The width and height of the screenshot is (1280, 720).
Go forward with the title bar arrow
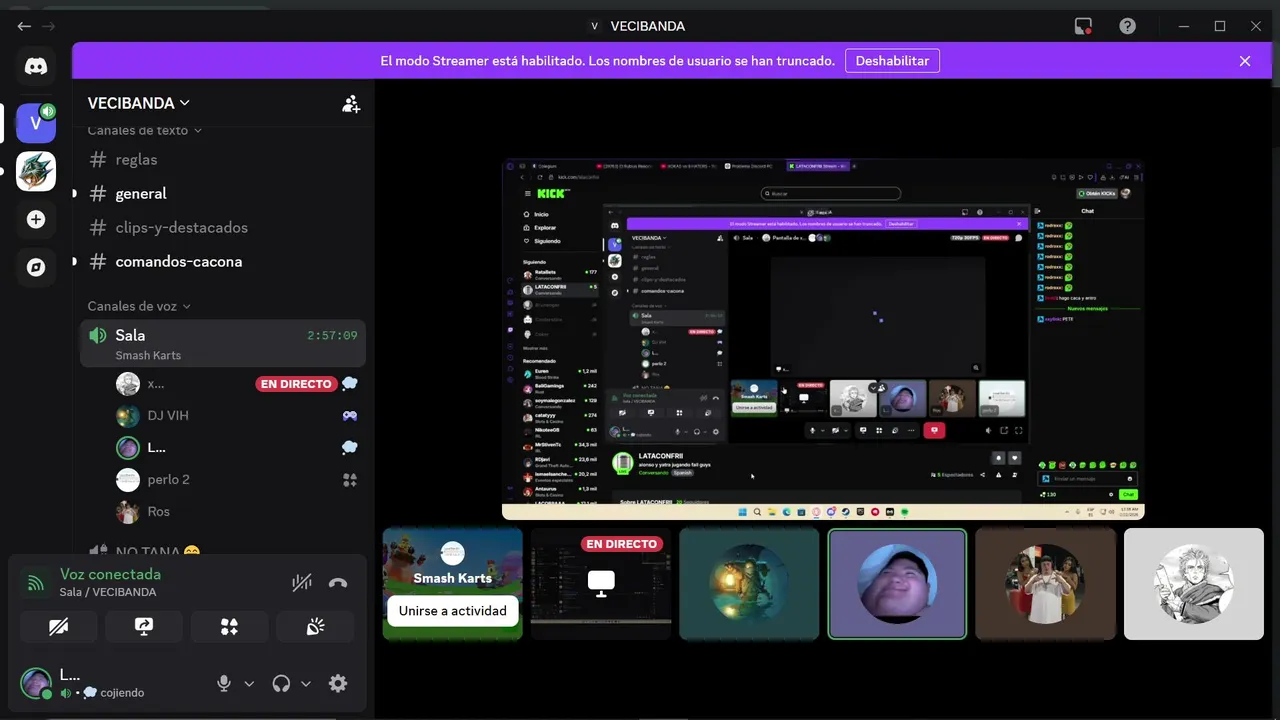48,26
